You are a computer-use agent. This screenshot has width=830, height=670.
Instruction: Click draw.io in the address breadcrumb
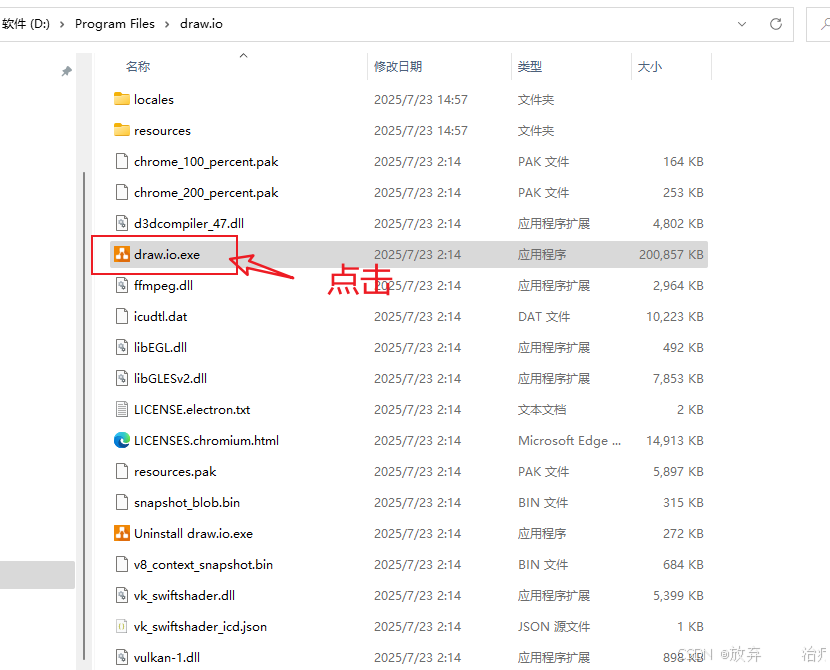[201, 24]
